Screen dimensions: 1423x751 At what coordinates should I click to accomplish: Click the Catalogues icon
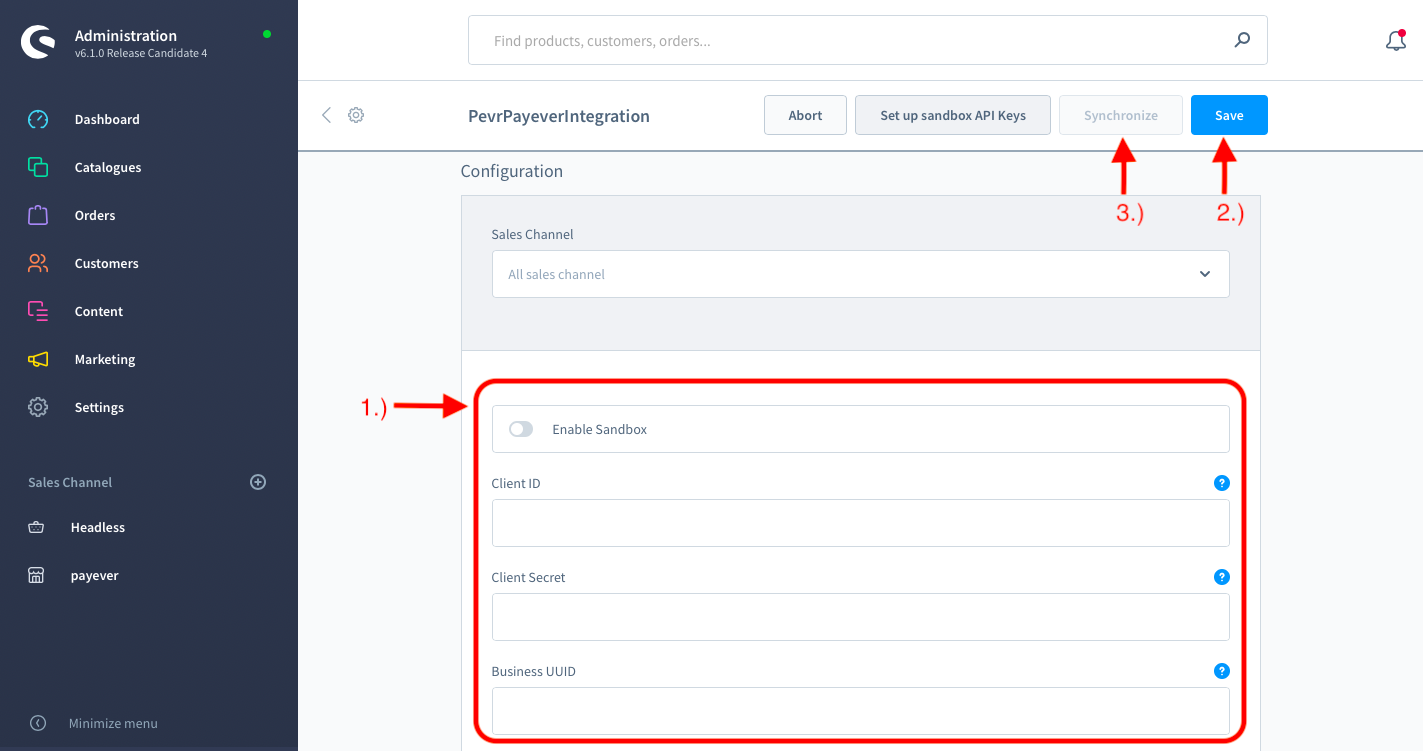coord(38,167)
